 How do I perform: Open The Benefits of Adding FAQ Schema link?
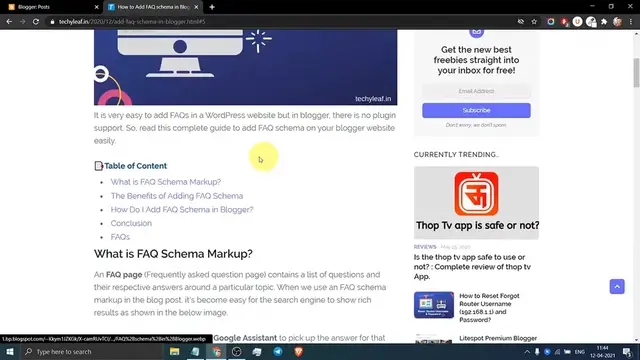pyautogui.click(x=177, y=196)
